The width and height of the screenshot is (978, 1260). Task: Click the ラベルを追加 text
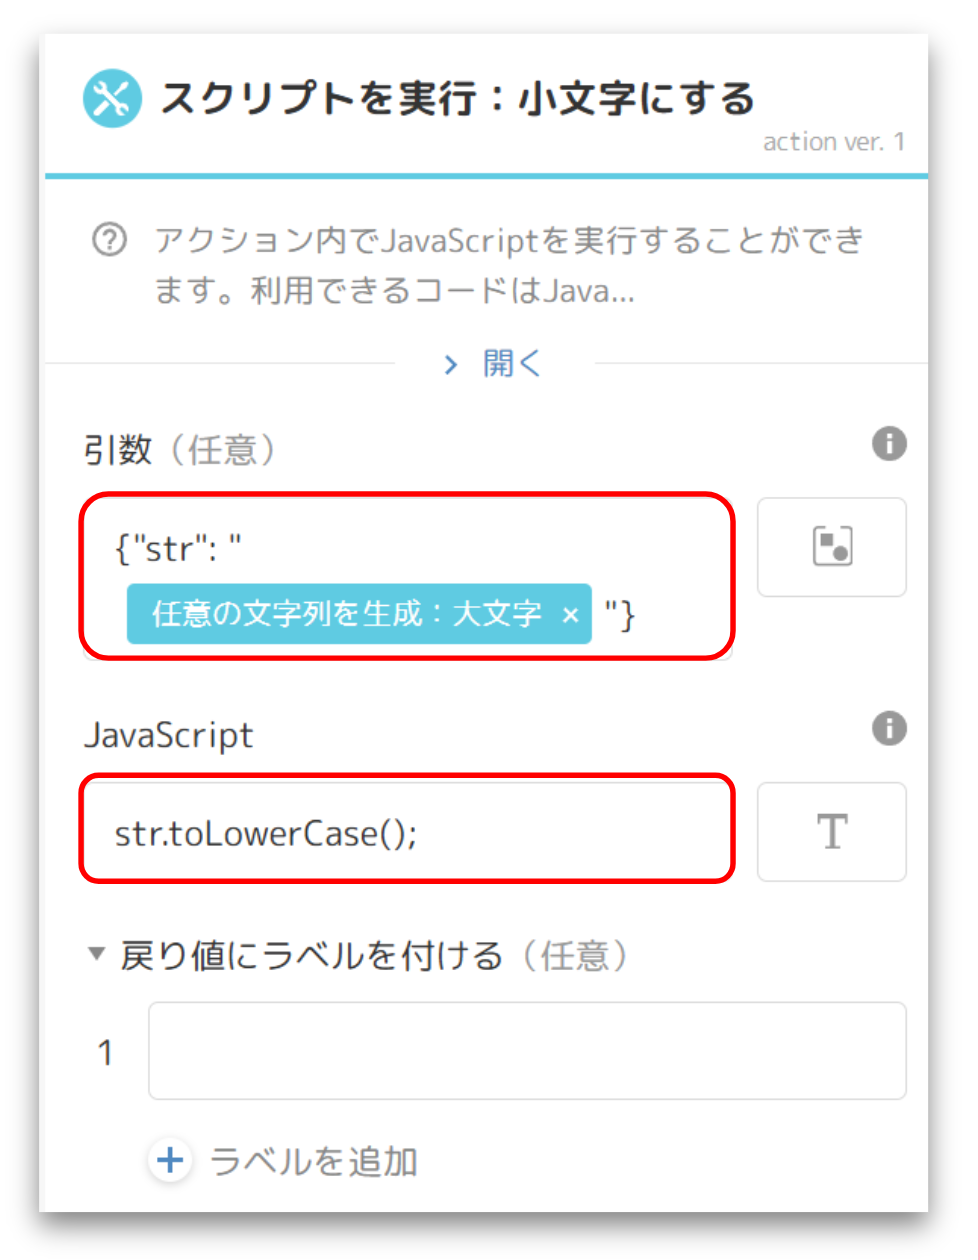point(314,1161)
